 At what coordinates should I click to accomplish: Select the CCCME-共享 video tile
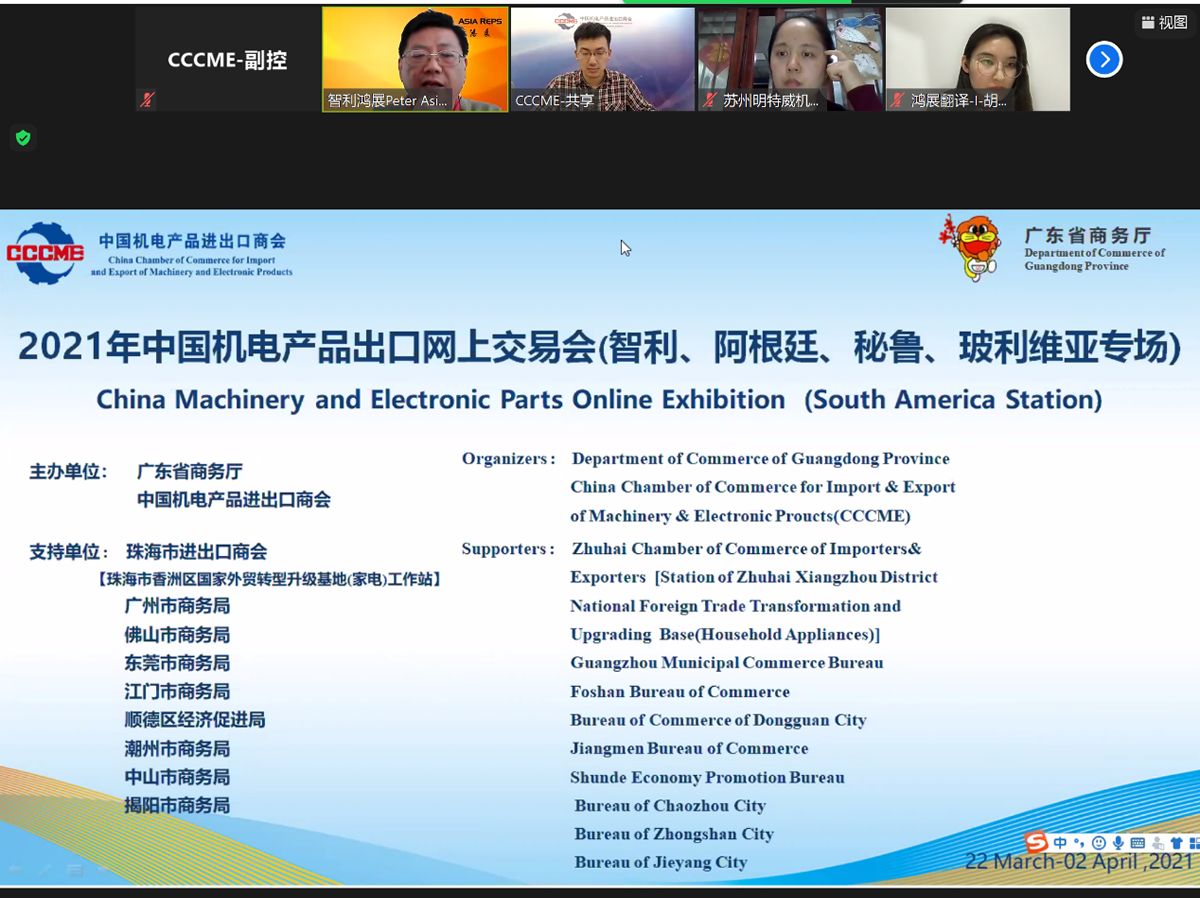pos(602,60)
